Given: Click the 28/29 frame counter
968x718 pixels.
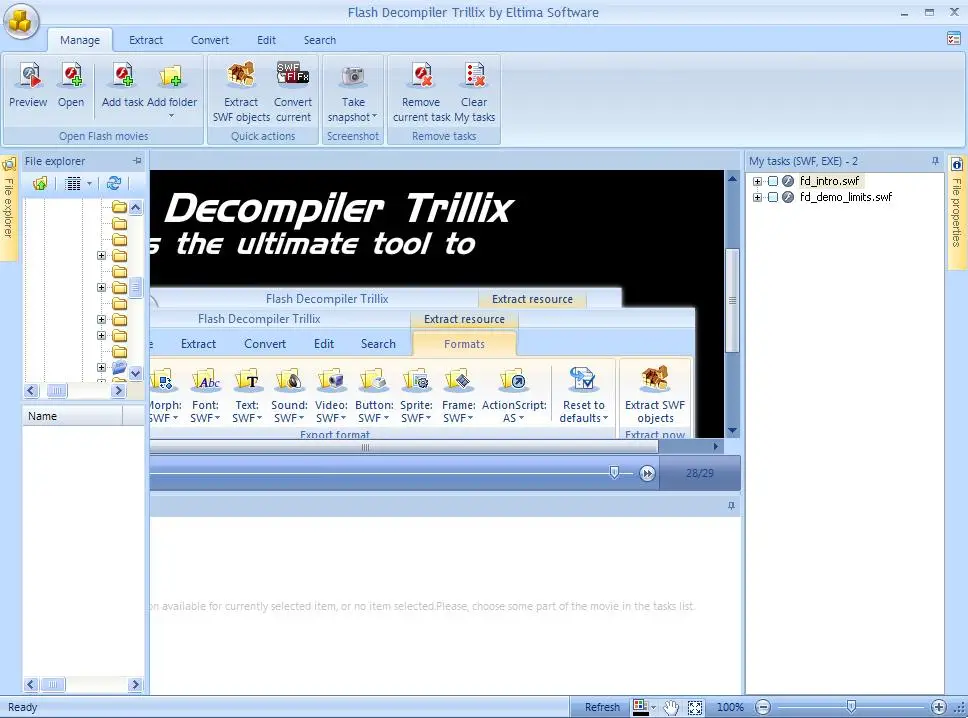Looking at the screenshot, I should (699, 474).
